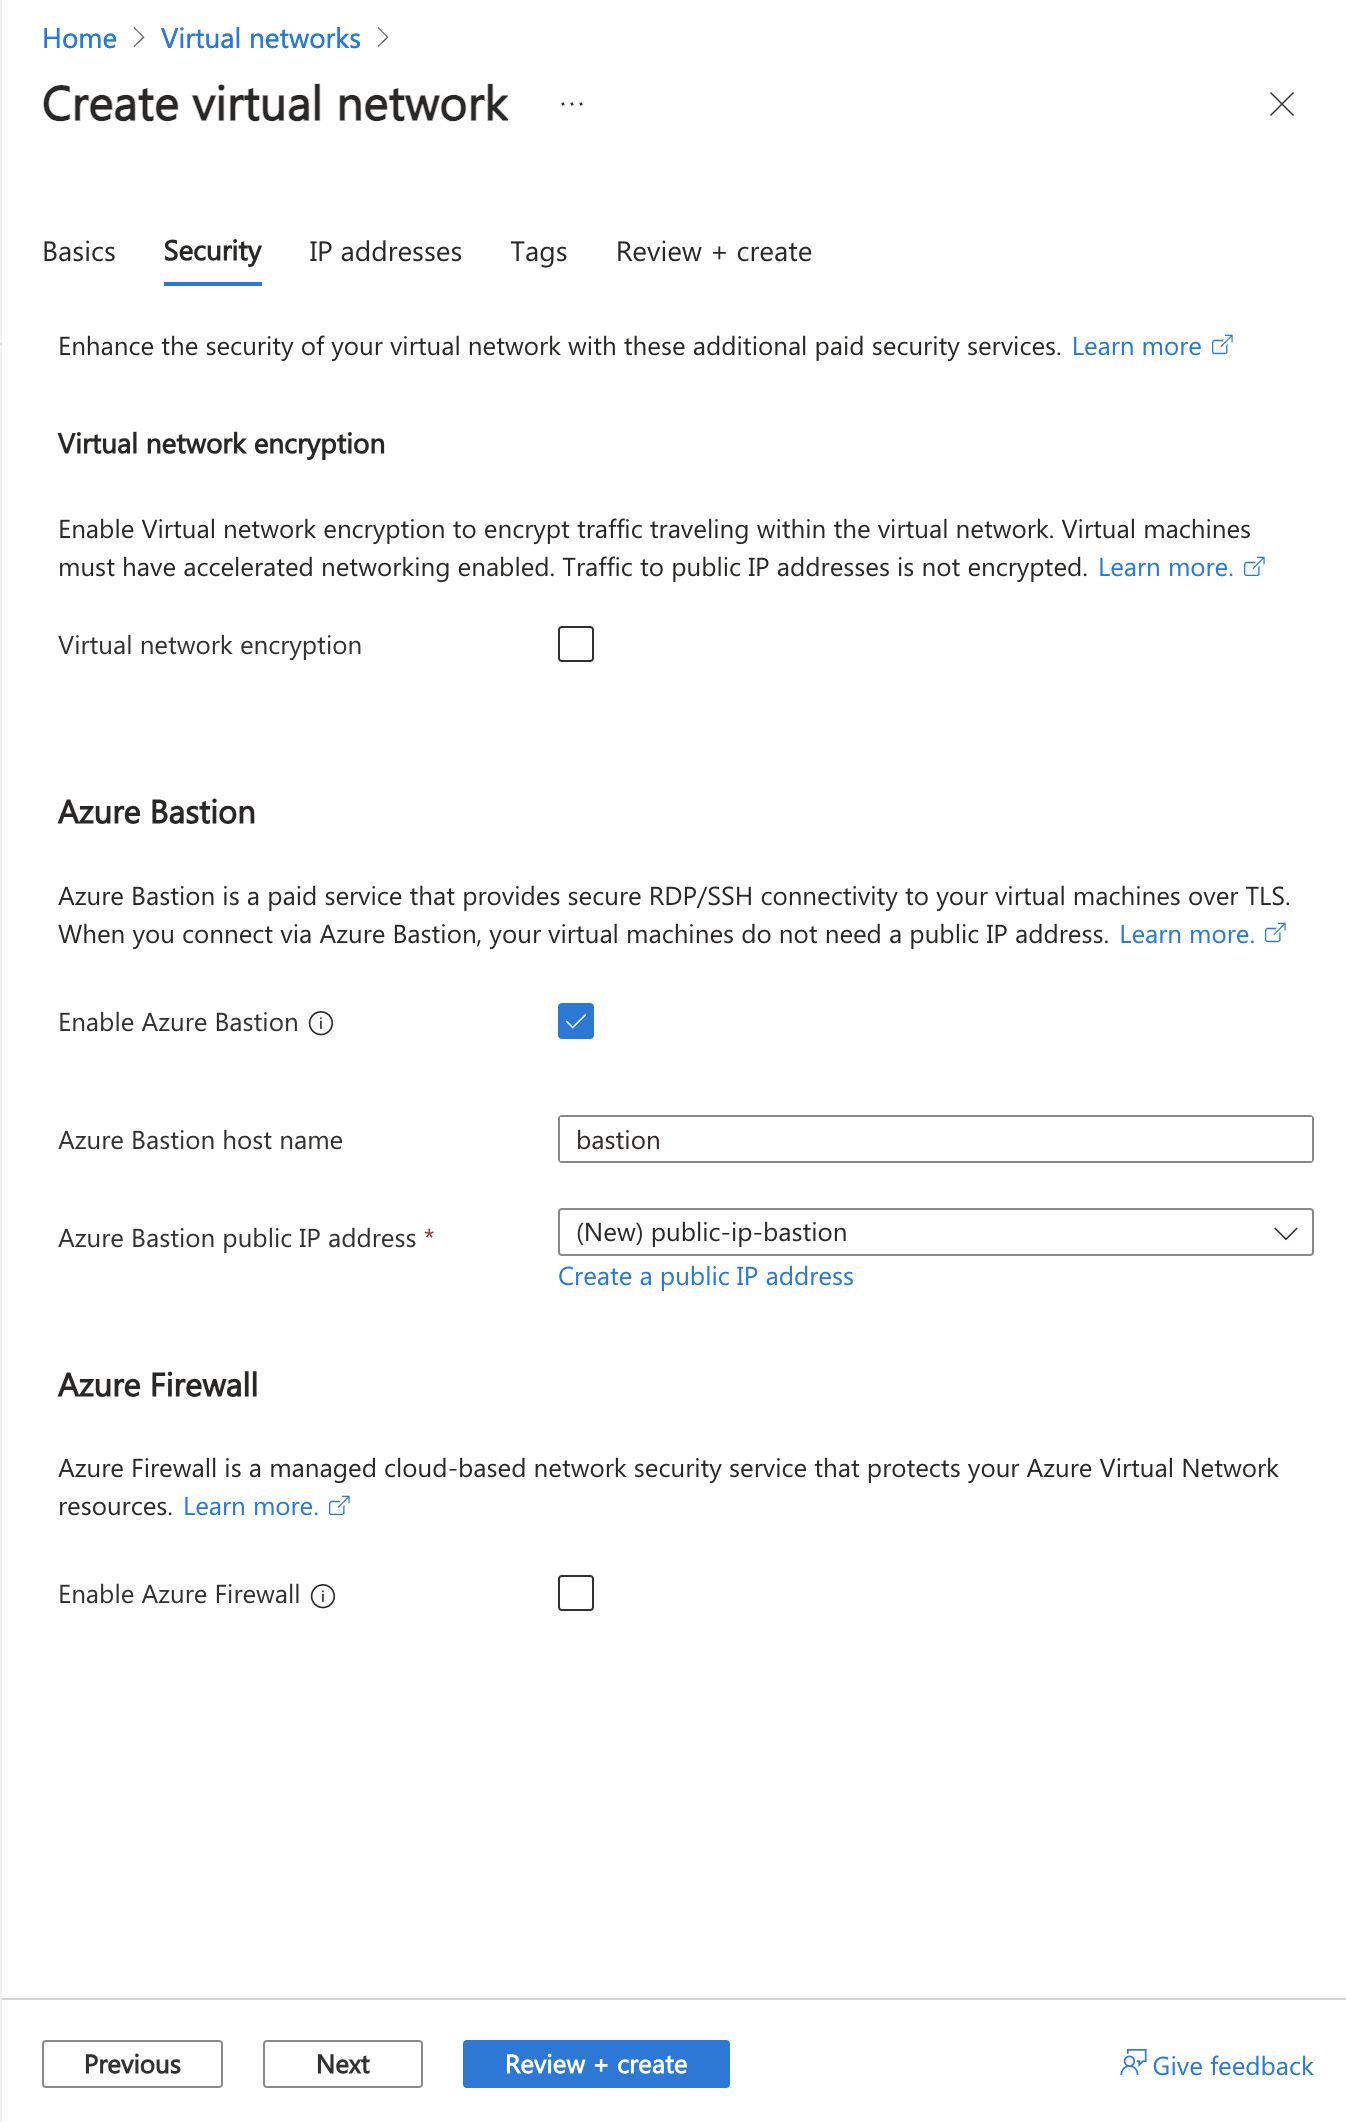Enable the Virtual network encryption checkbox
The width and height of the screenshot is (1346, 2122).
pos(576,645)
